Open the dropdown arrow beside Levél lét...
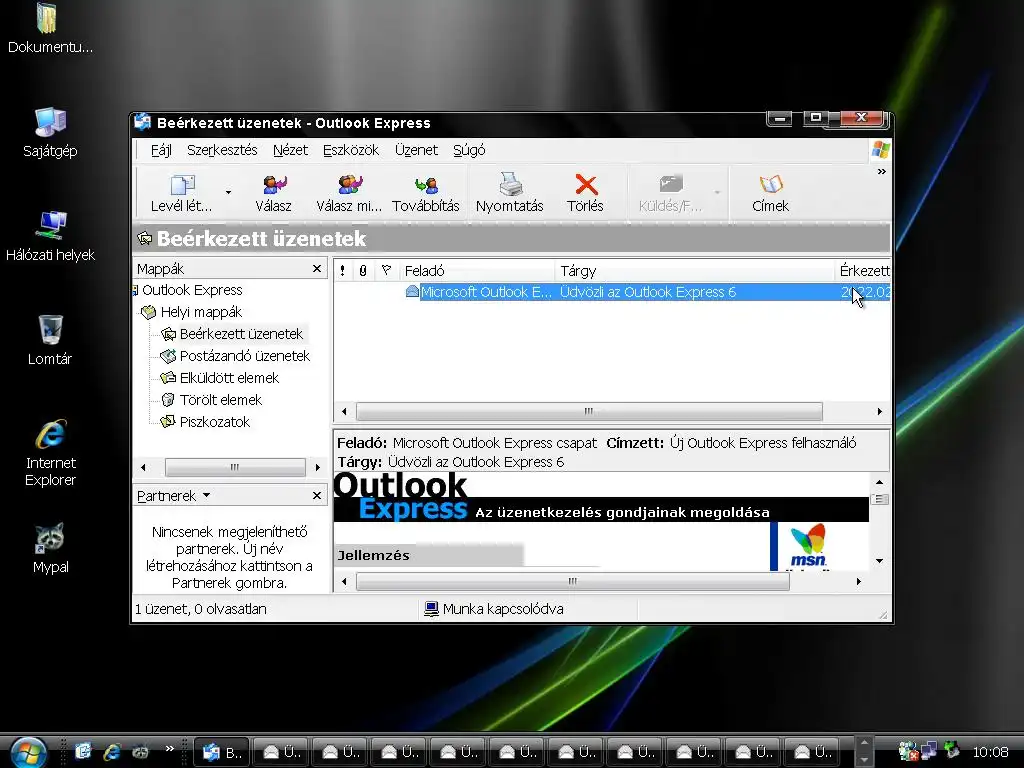1024x768 pixels. pos(228,193)
